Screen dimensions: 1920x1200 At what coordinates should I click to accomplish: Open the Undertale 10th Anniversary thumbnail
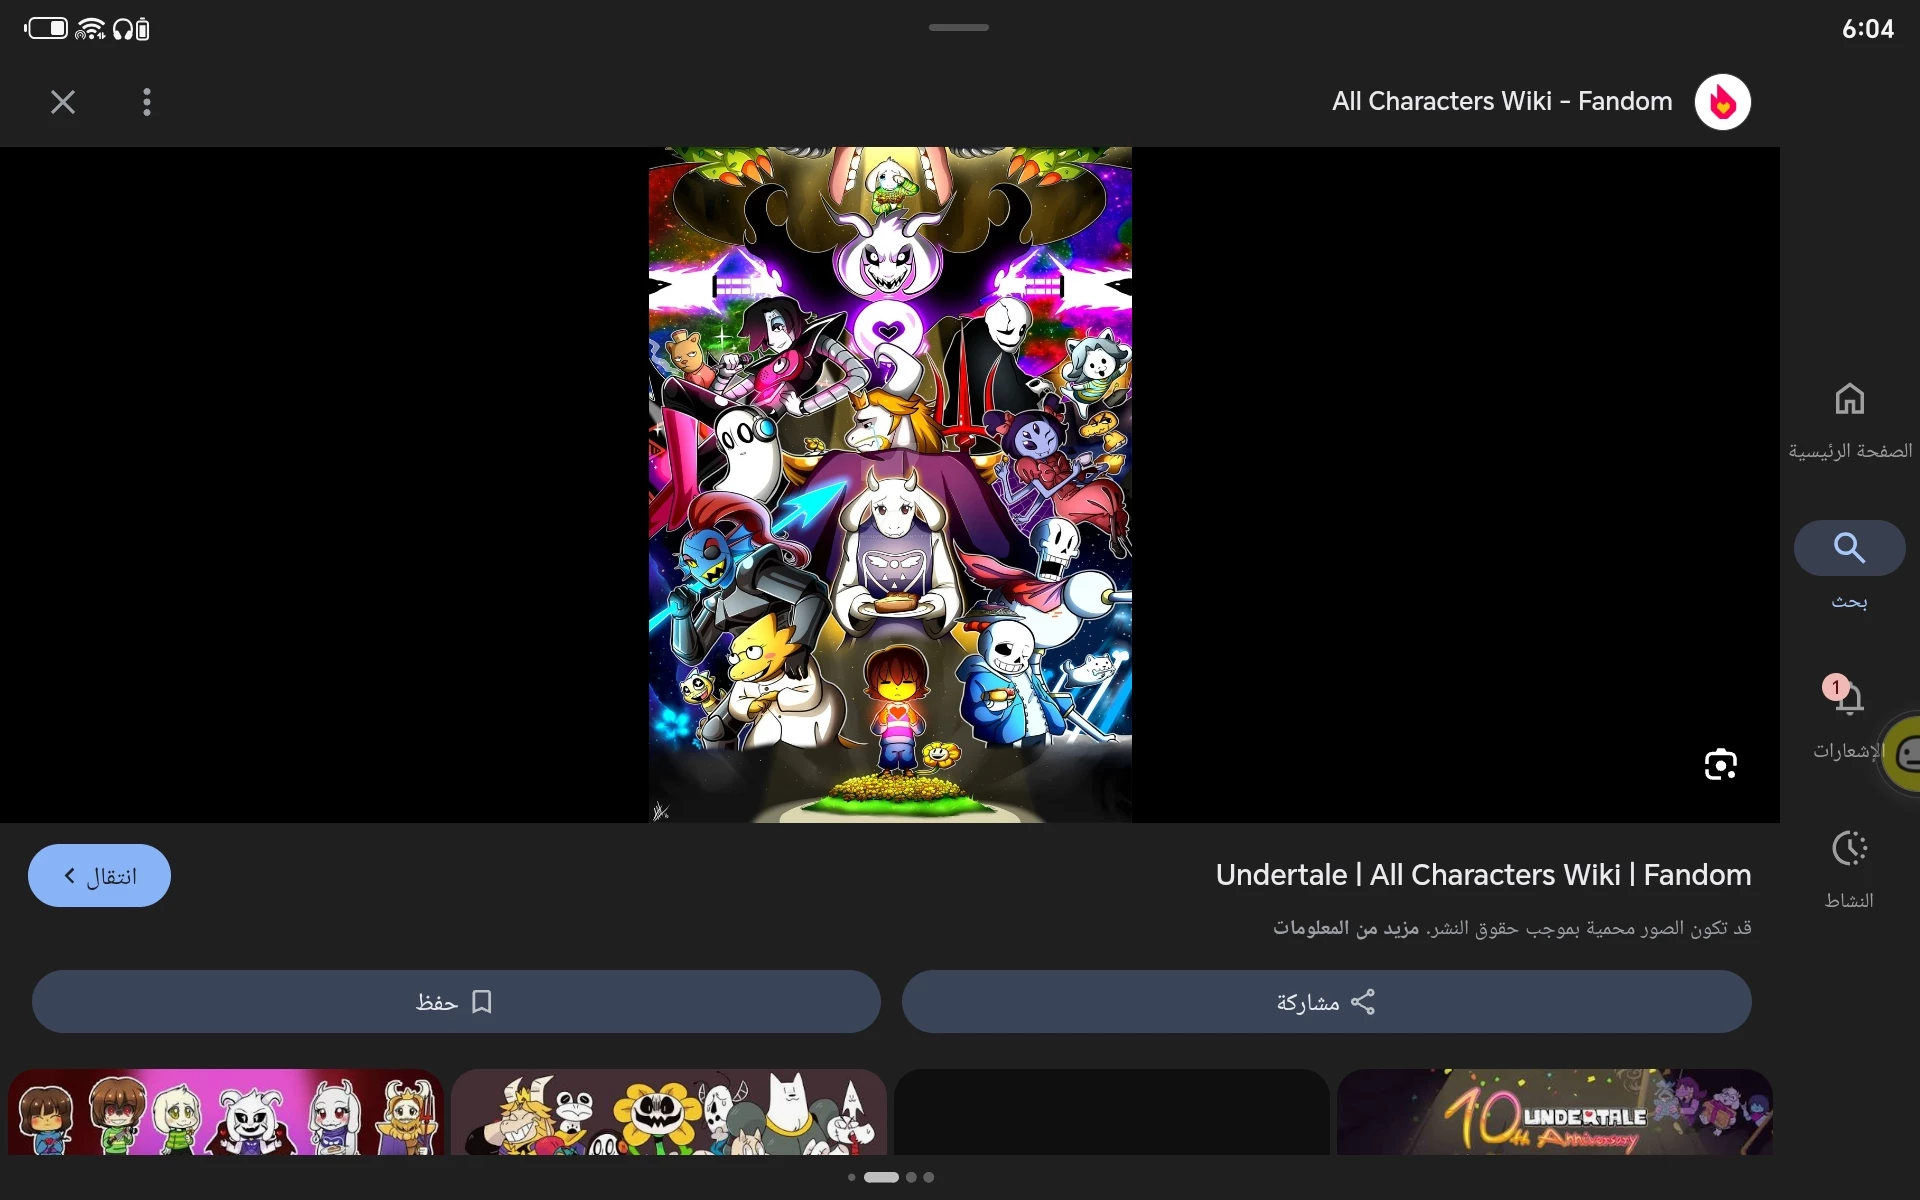click(x=1554, y=1112)
